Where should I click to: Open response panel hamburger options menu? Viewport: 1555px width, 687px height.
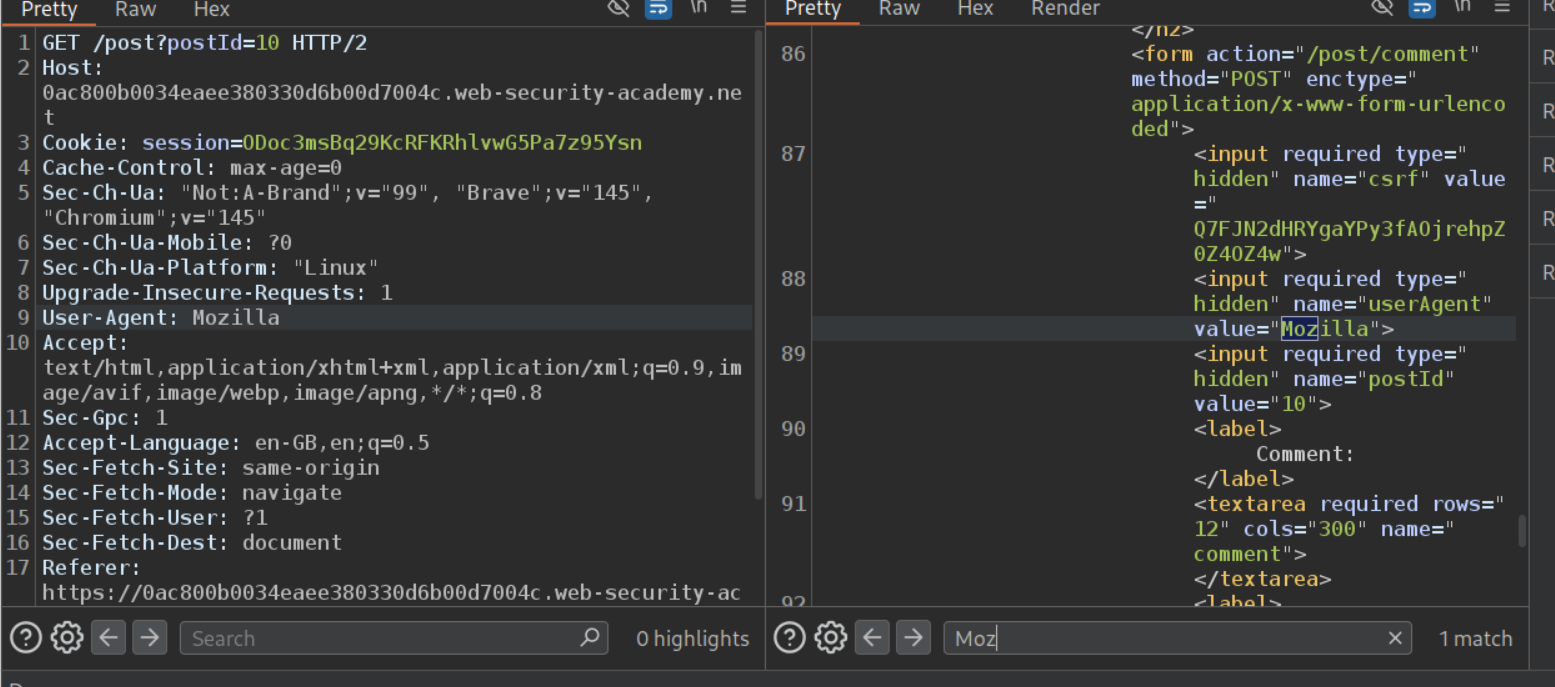point(1502,8)
